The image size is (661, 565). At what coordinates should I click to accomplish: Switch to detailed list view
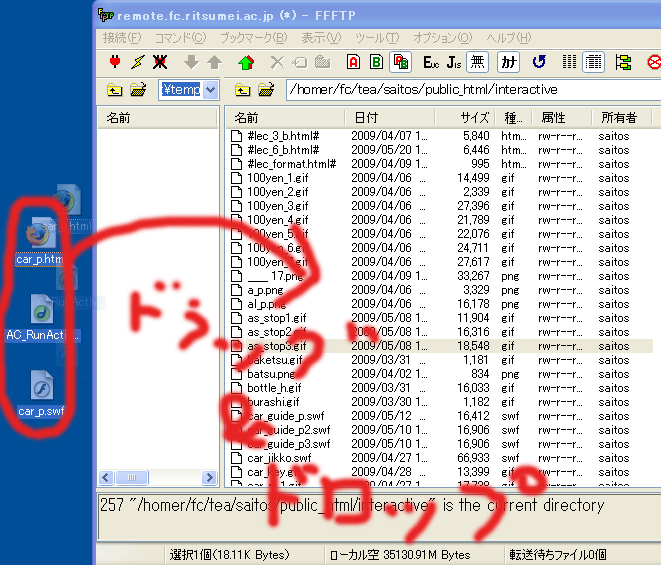click(x=594, y=62)
